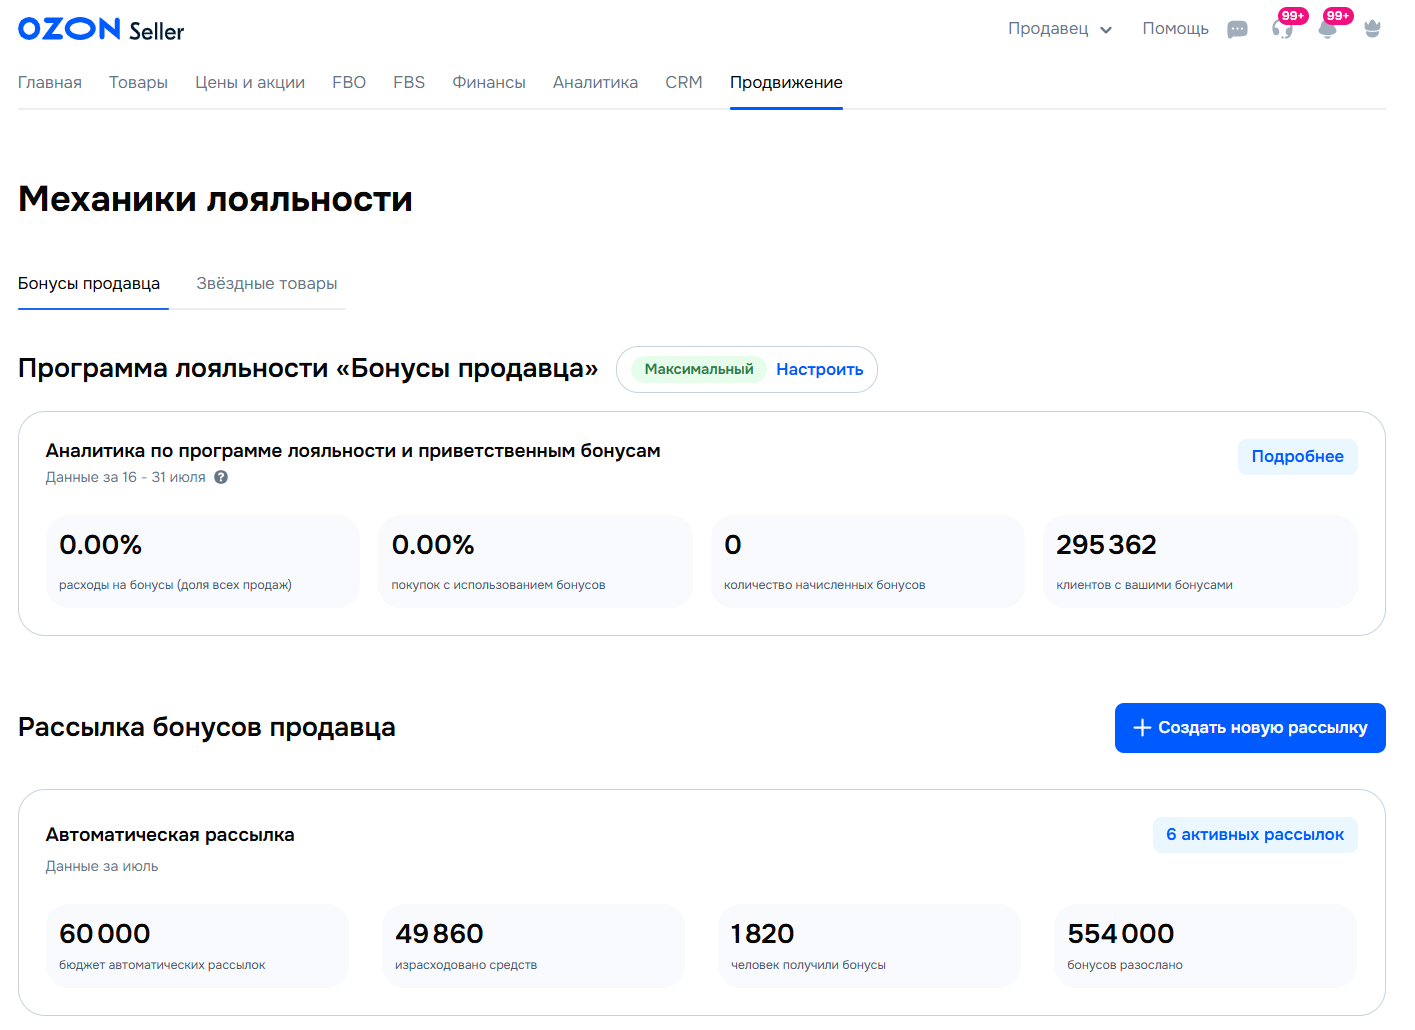The height and width of the screenshot is (1030, 1415).
Task: Click the 60 000 бюджет value
Action: [105, 934]
